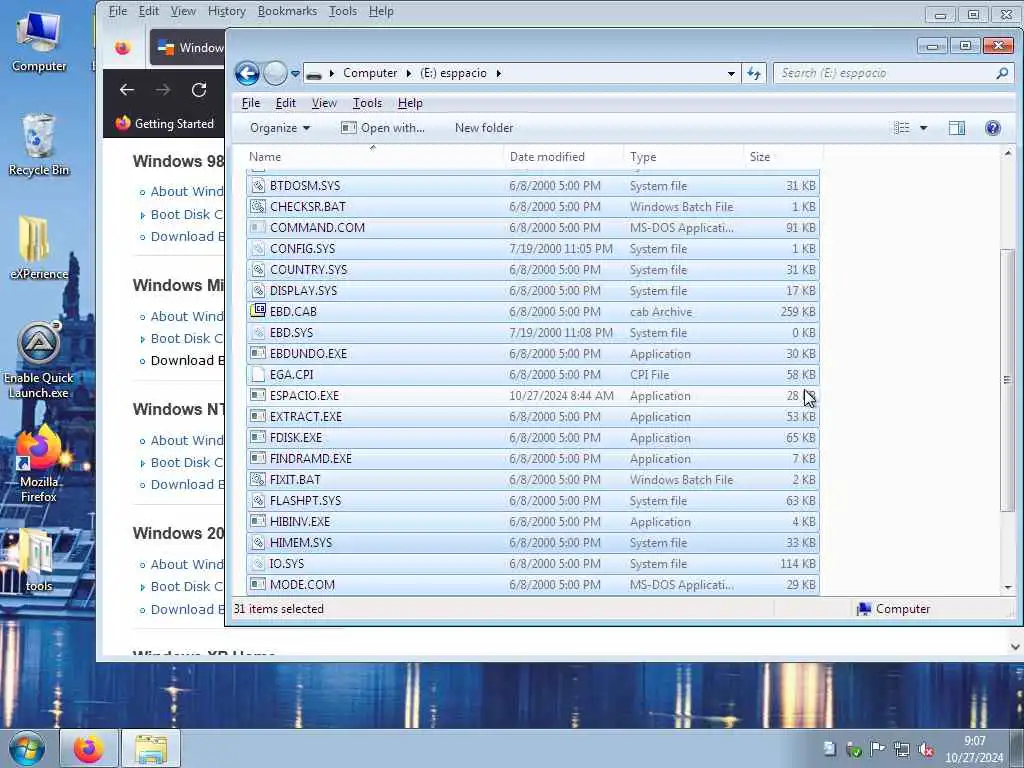
Task: Click the muted volume tray icon
Action: coord(926,749)
